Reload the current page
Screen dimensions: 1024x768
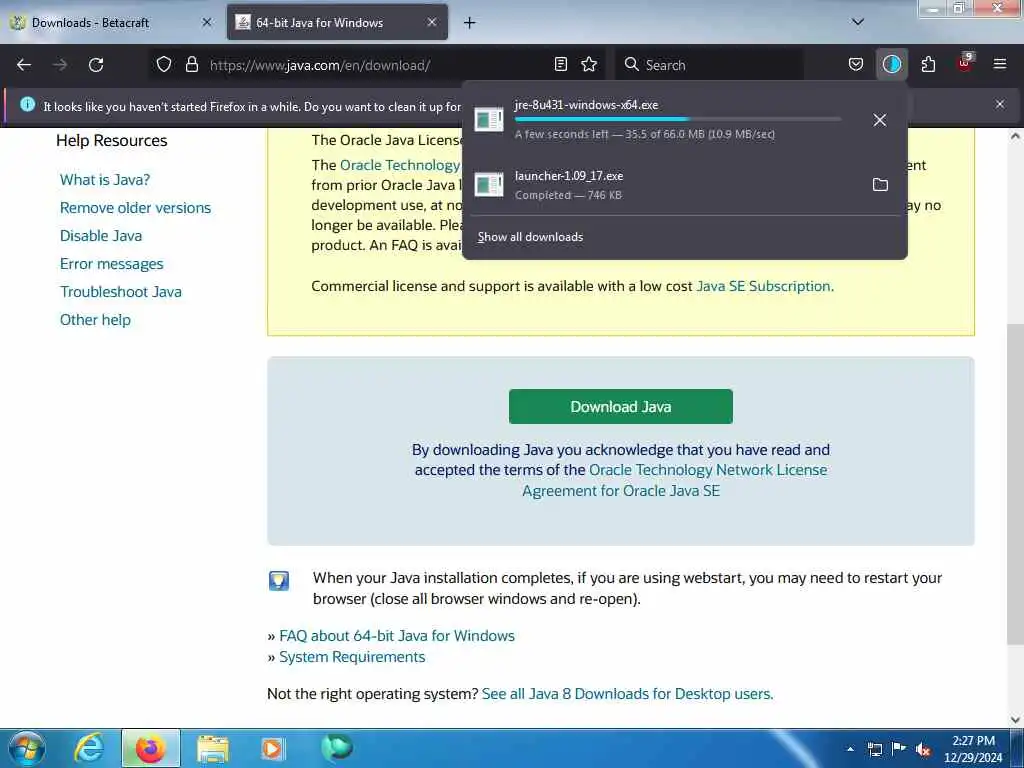tap(96, 65)
